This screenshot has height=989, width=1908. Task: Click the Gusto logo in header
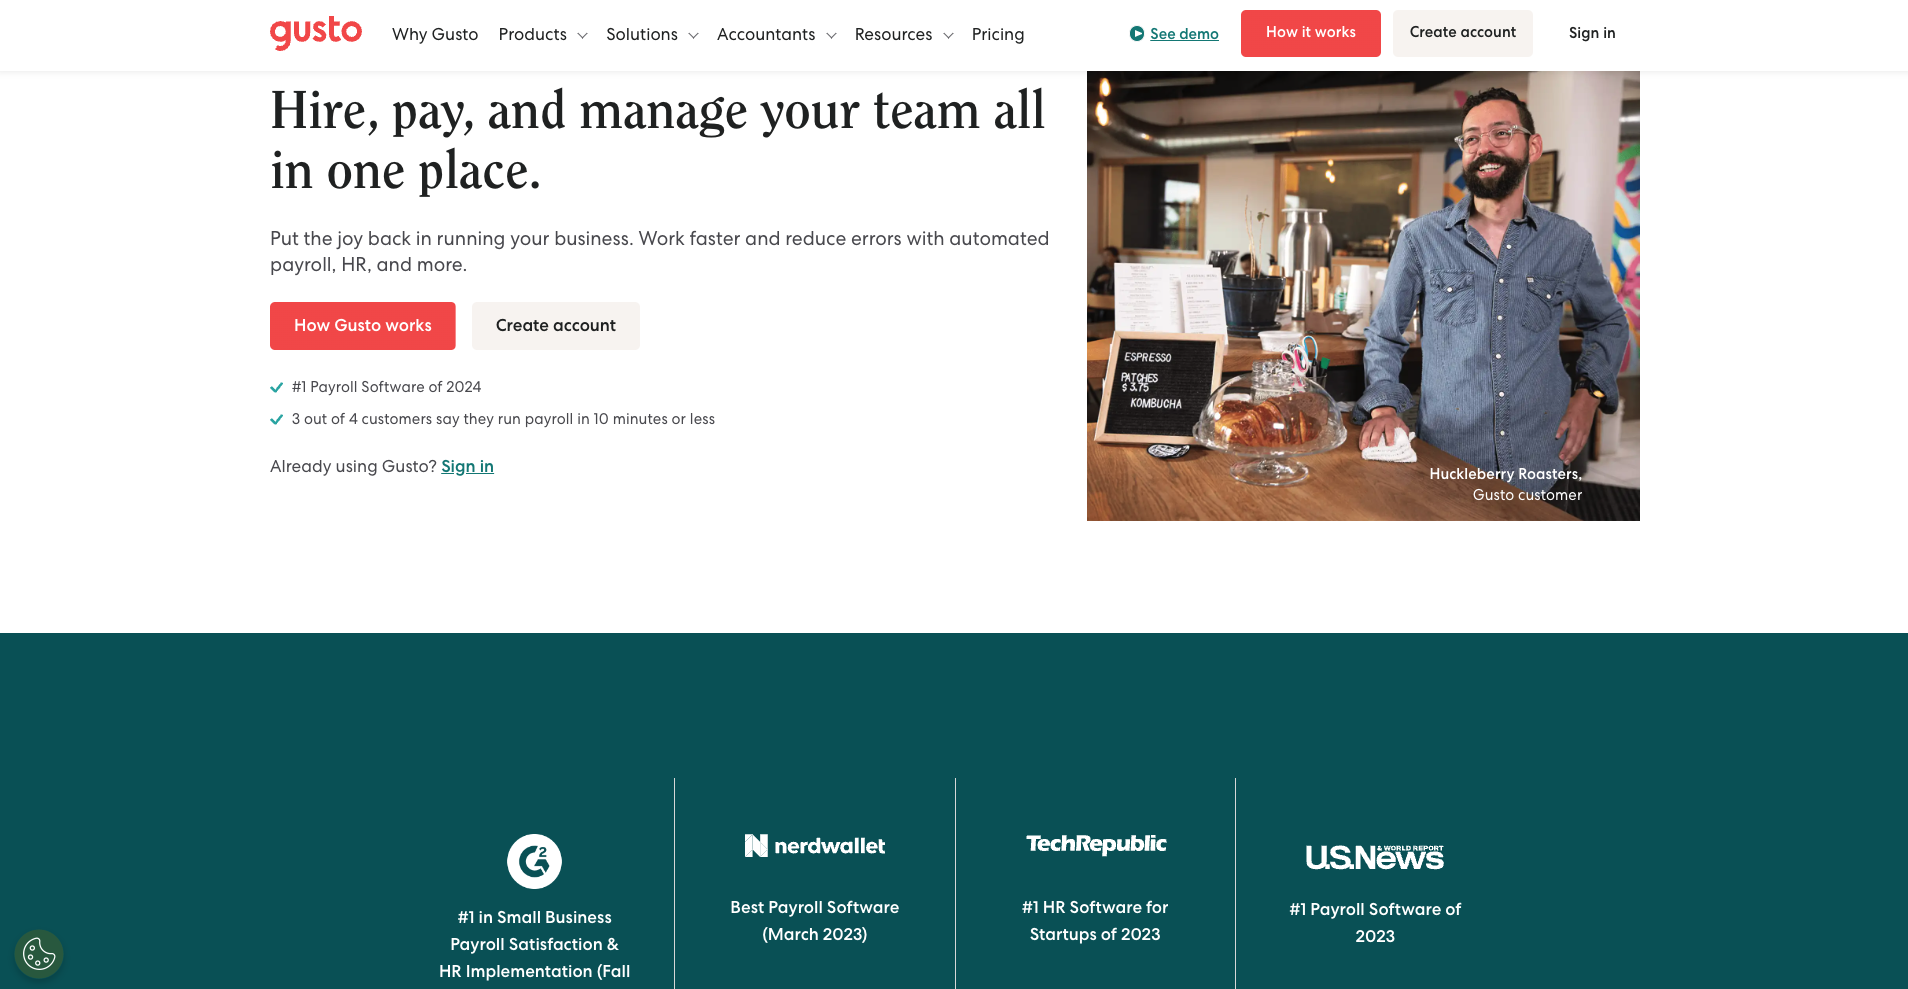click(315, 33)
